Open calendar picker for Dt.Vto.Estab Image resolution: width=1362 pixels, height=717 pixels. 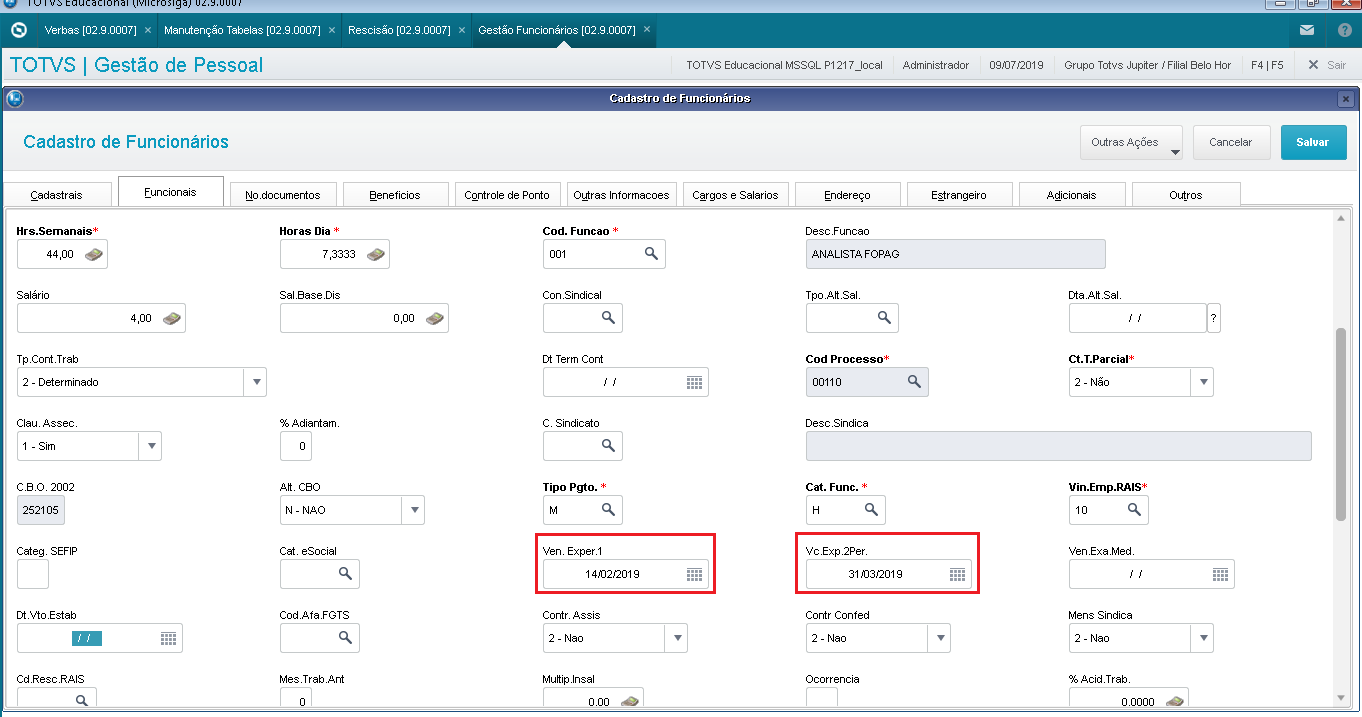(x=169, y=638)
